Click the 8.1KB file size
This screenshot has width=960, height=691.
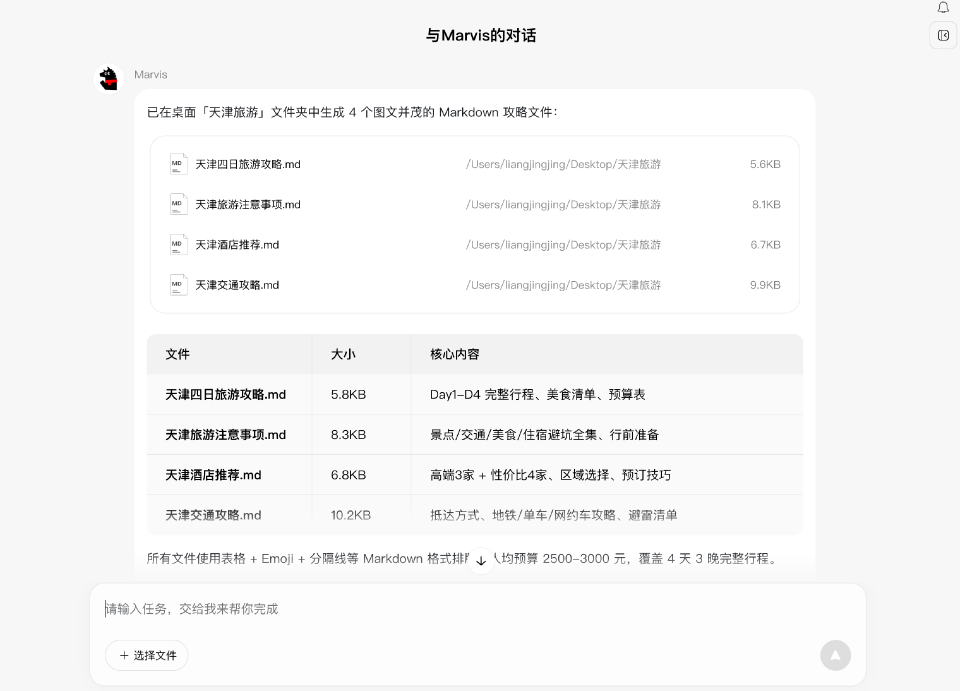[x=767, y=204]
